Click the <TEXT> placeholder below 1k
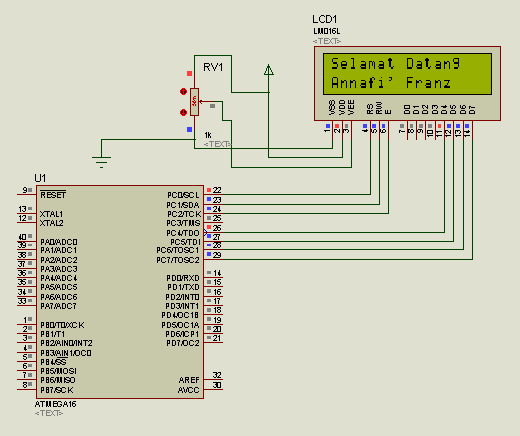Image resolution: width=520 pixels, height=436 pixels. point(217,144)
